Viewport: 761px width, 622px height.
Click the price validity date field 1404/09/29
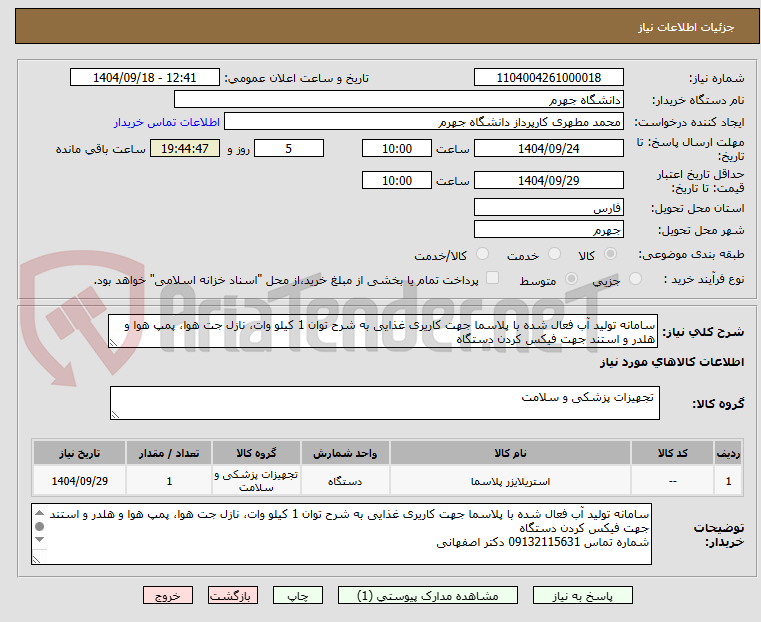pos(548,180)
